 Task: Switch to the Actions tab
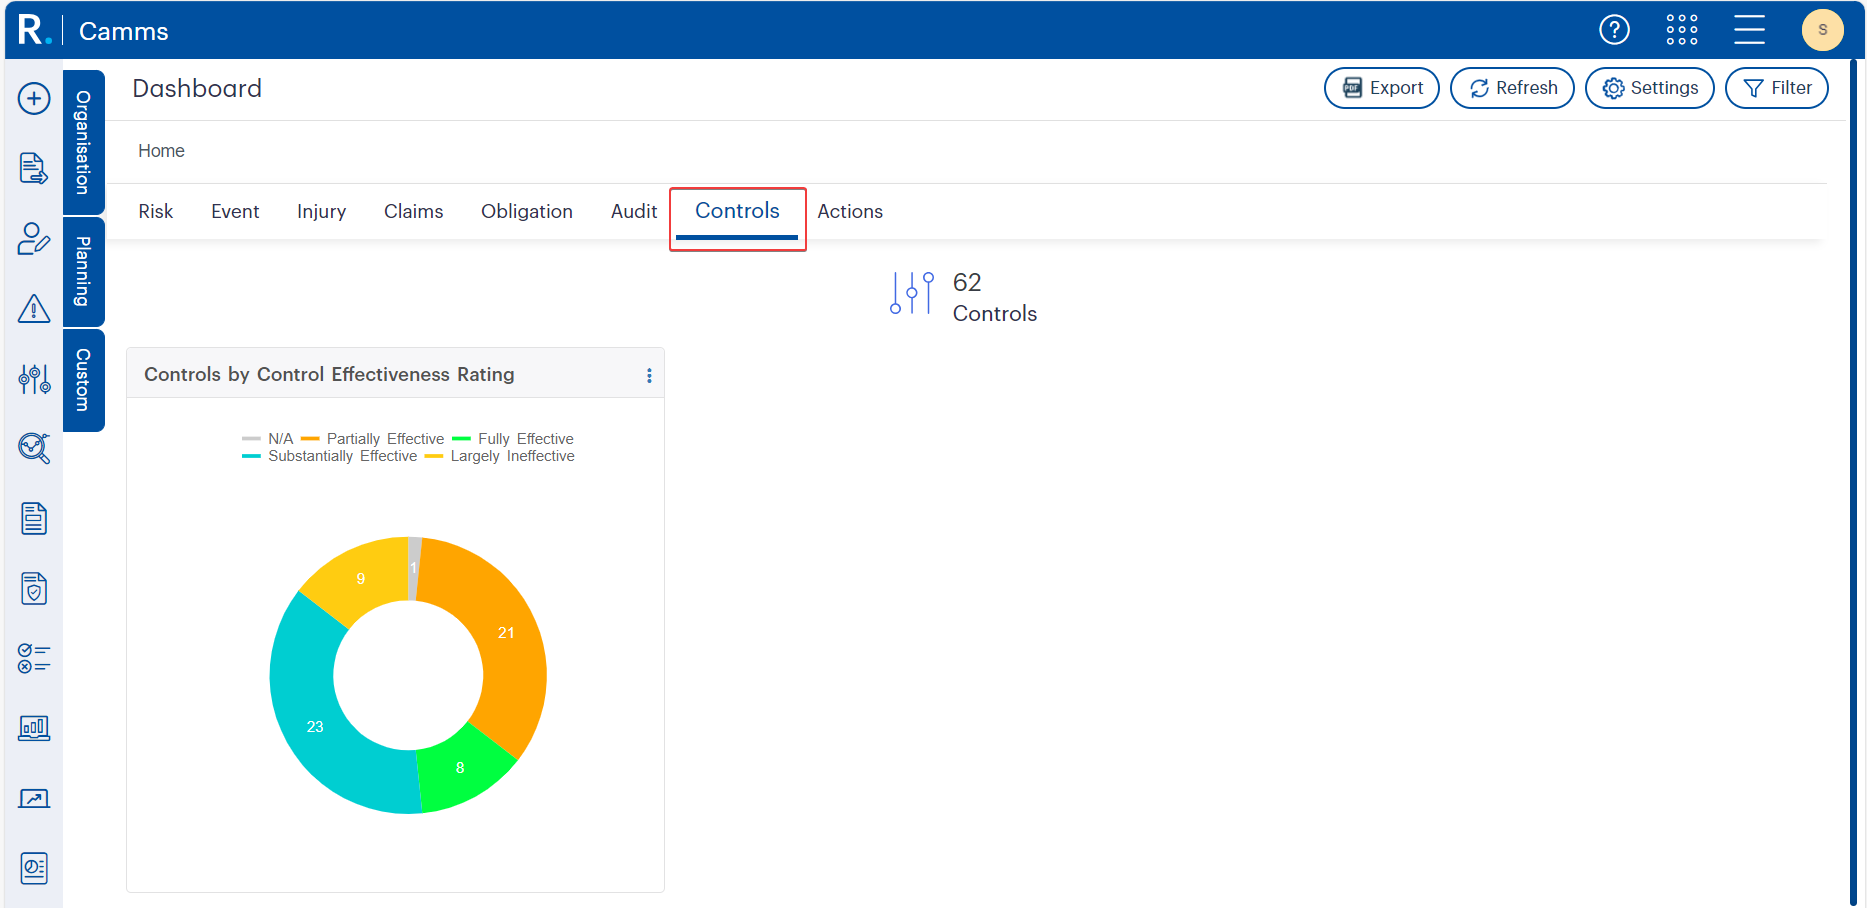tap(850, 211)
